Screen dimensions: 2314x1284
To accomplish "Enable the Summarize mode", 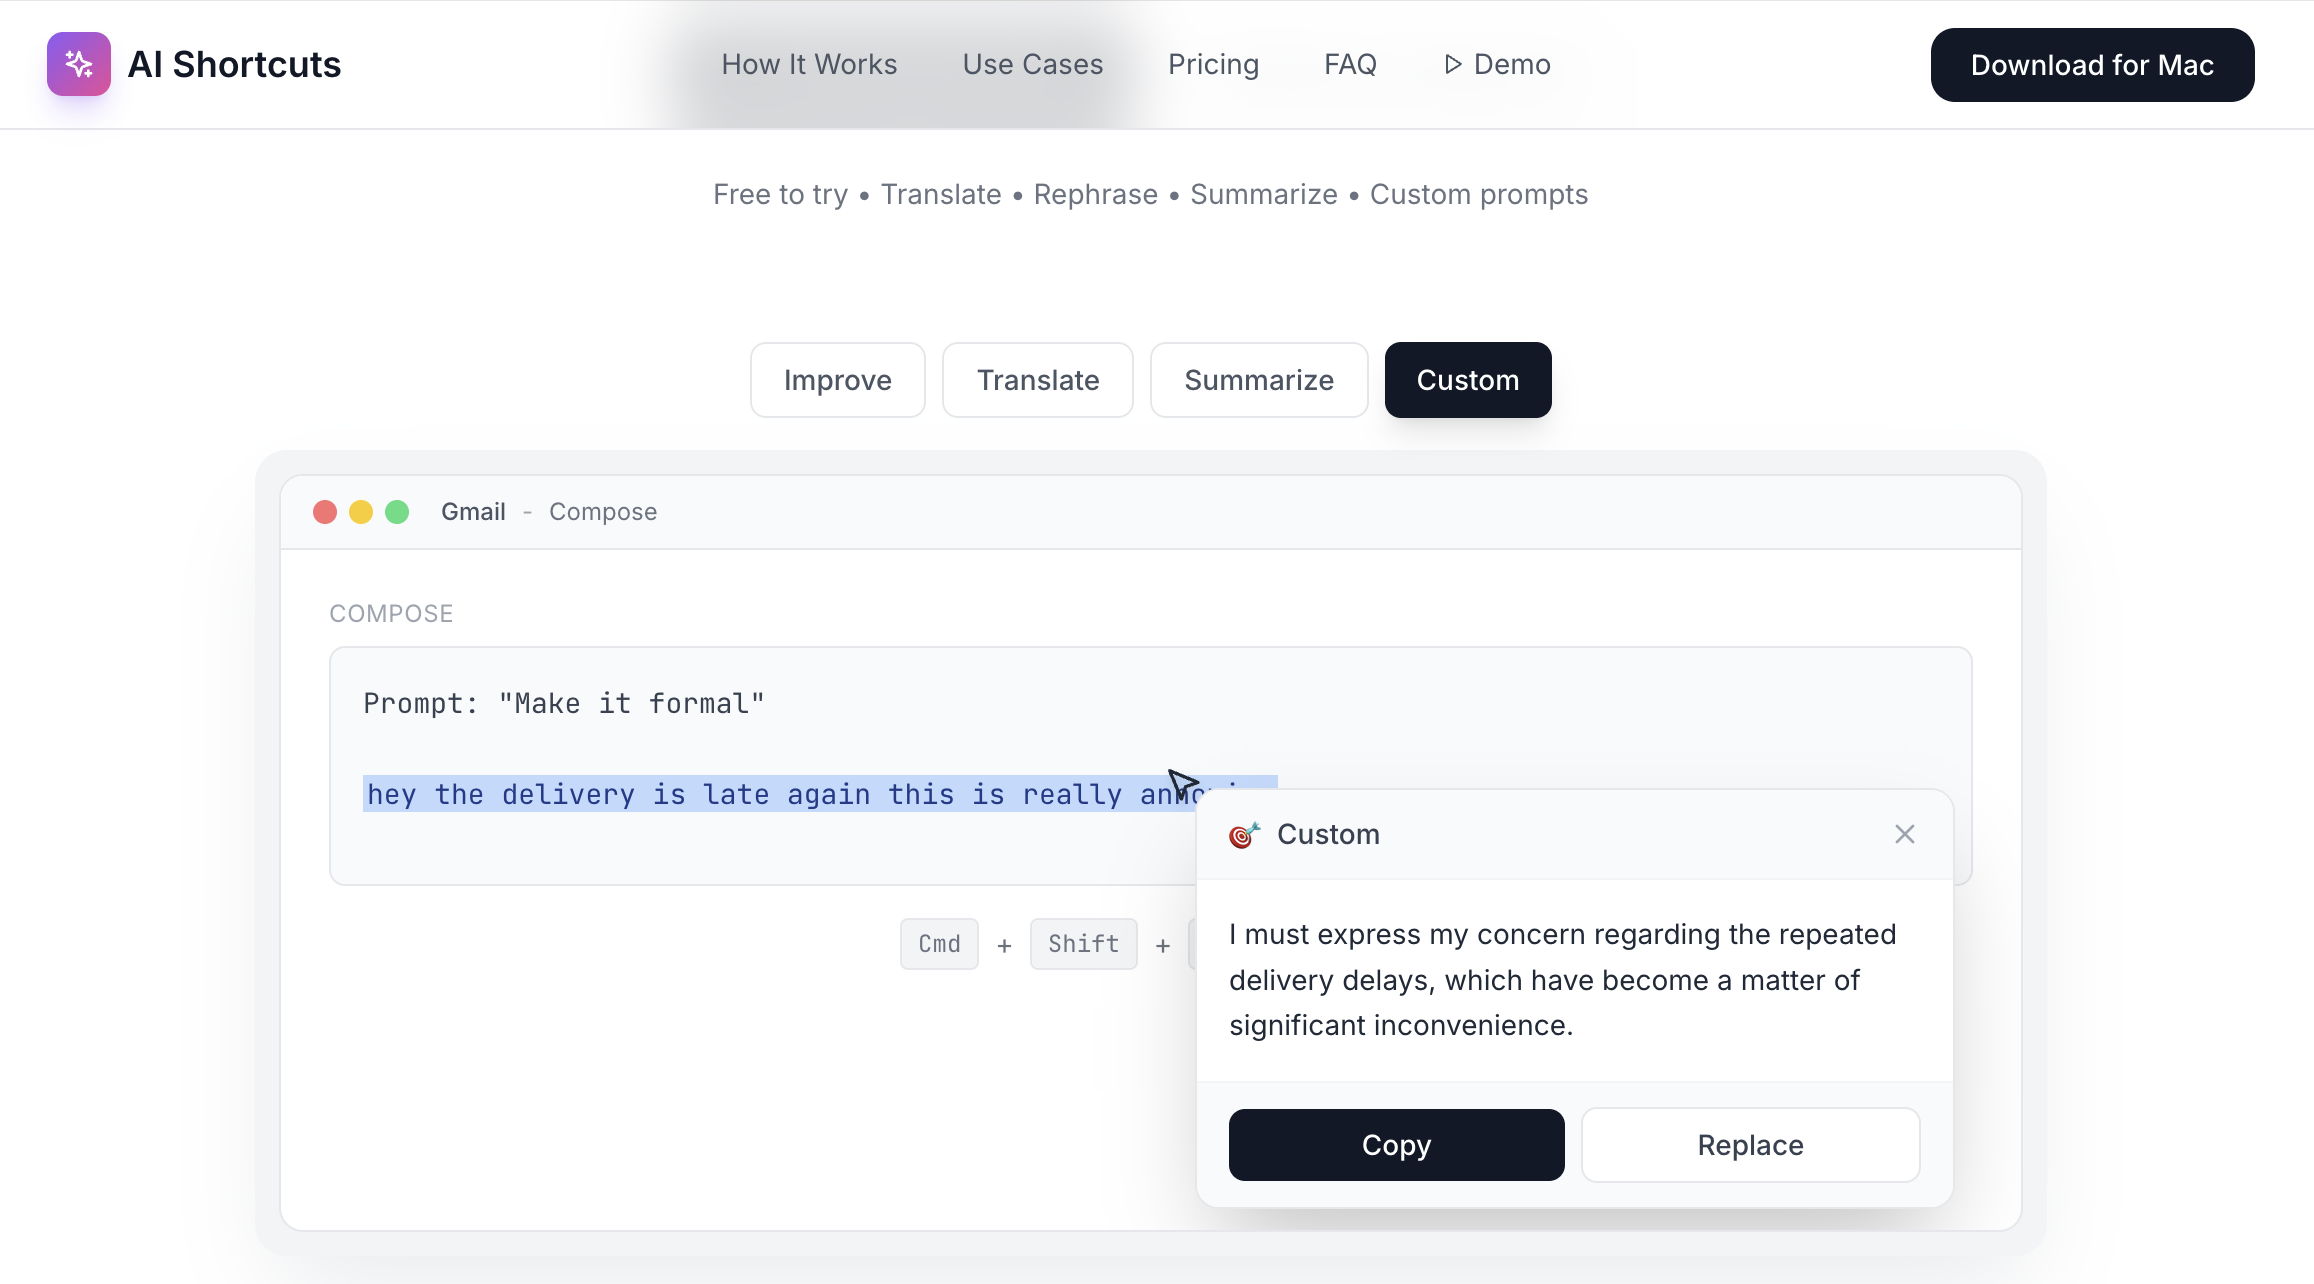I will click(x=1258, y=380).
